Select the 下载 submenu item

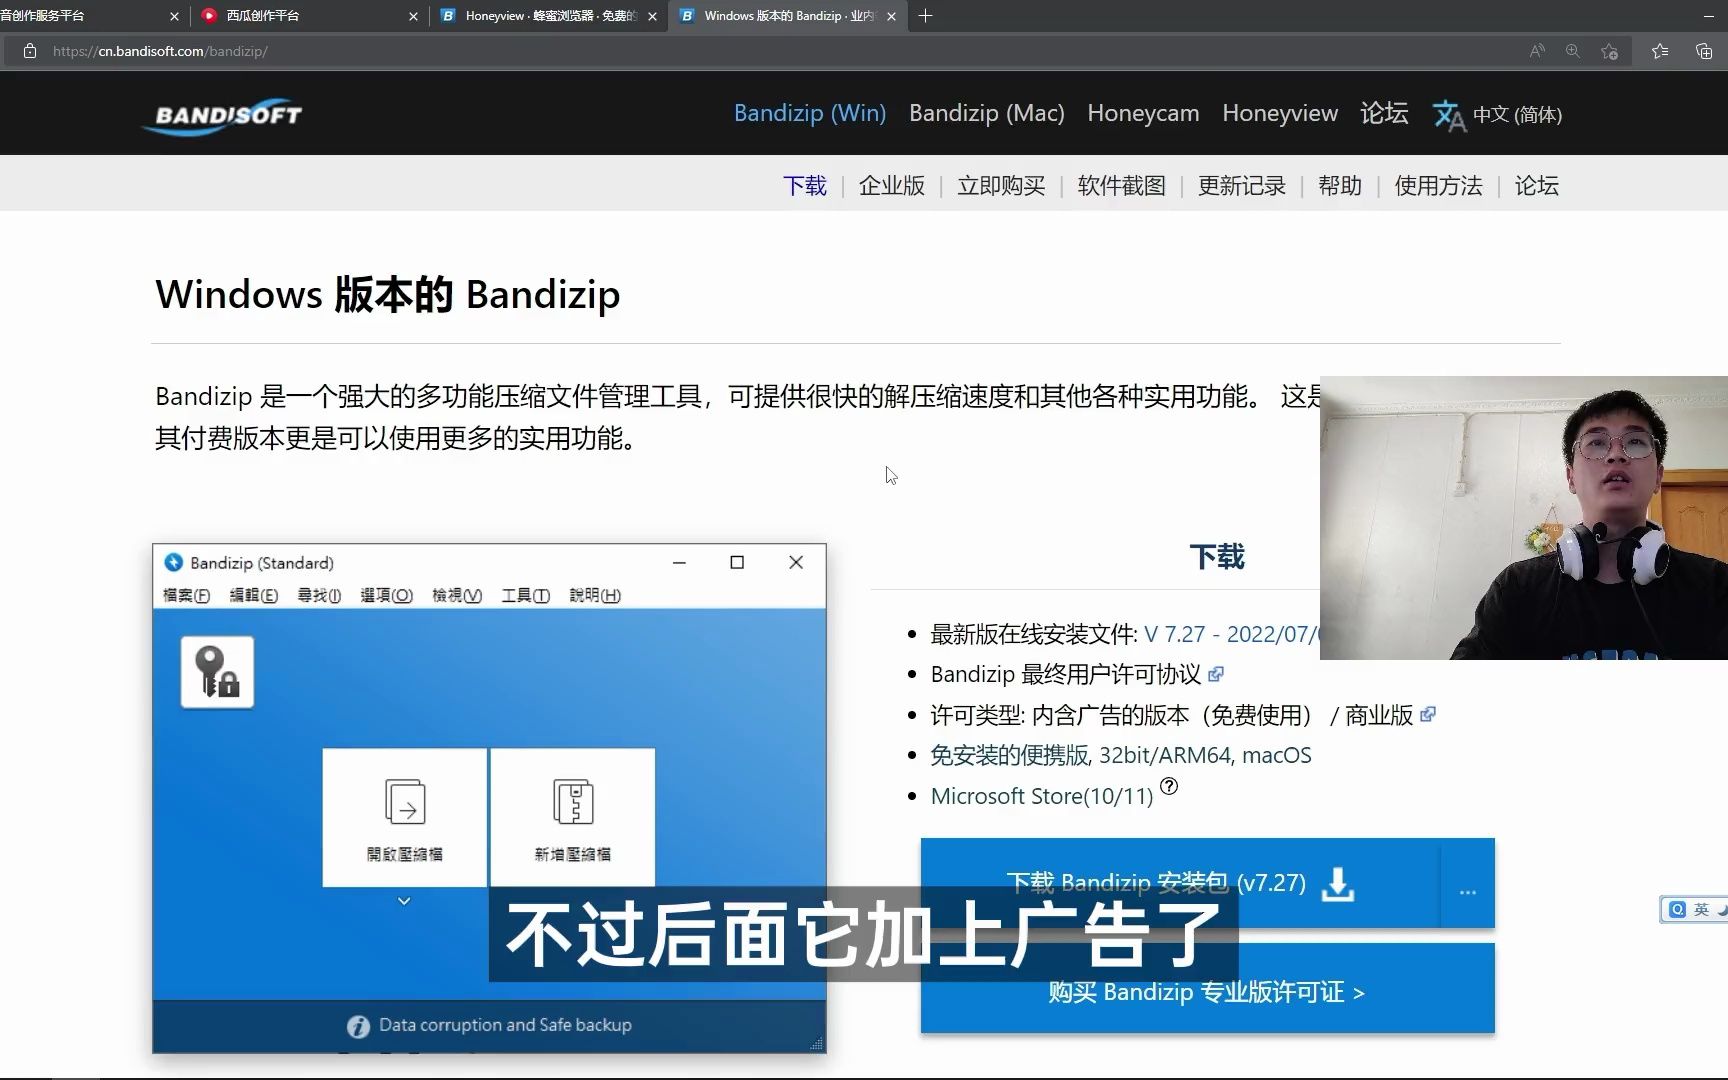(x=805, y=186)
